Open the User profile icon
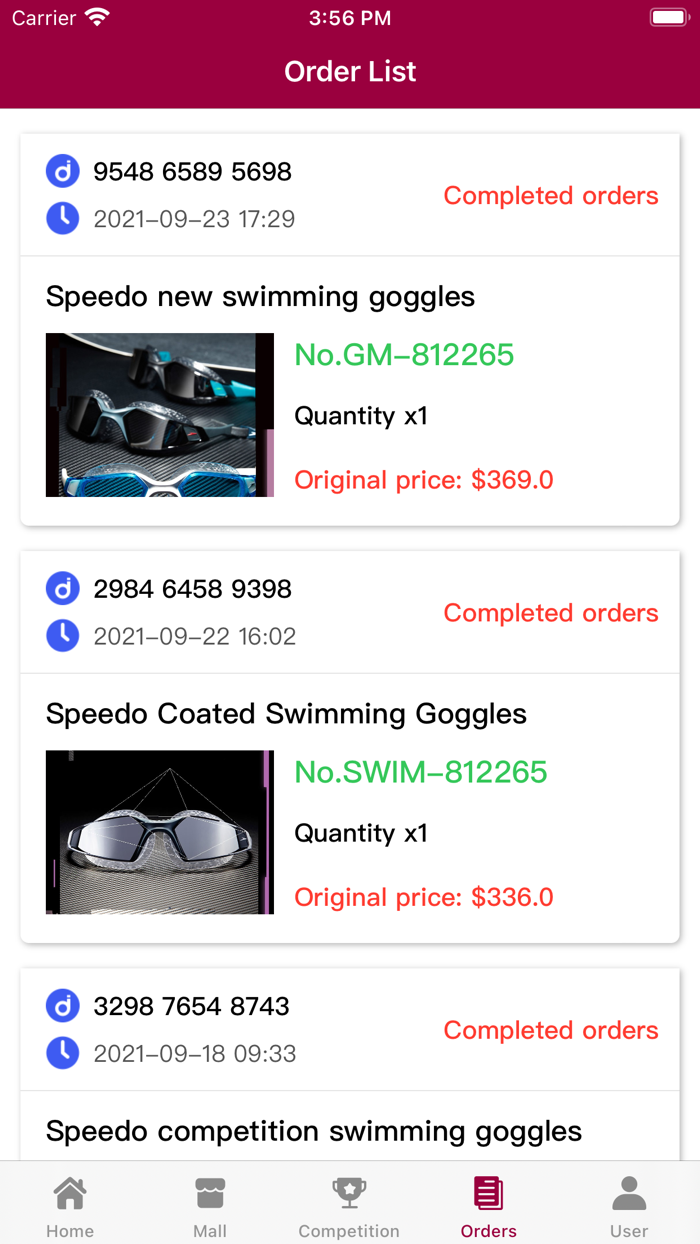Screen dimensions: 700x1244 point(629,1190)
